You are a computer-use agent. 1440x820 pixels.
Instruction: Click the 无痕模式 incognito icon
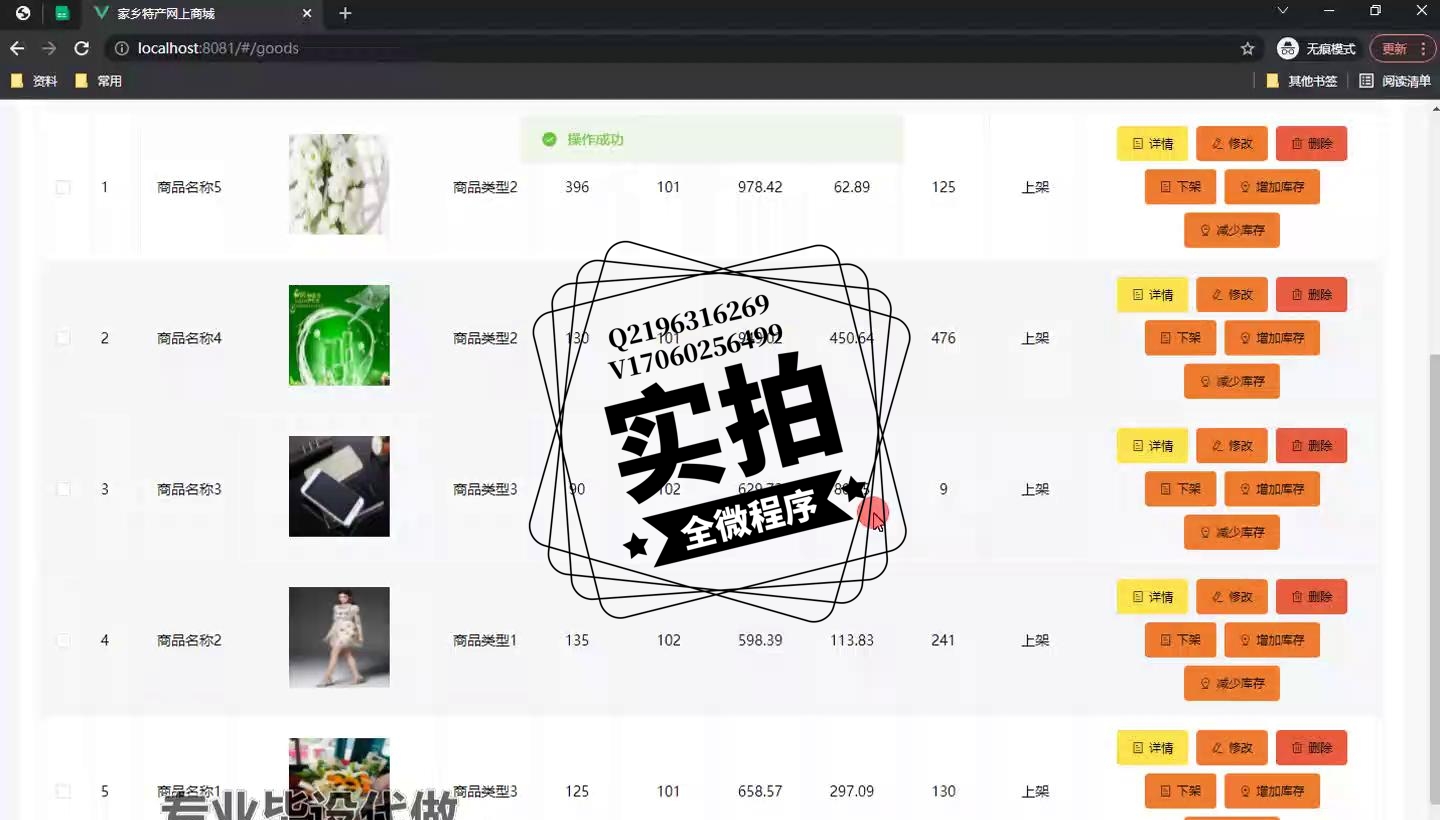(x=1288, y=48)
